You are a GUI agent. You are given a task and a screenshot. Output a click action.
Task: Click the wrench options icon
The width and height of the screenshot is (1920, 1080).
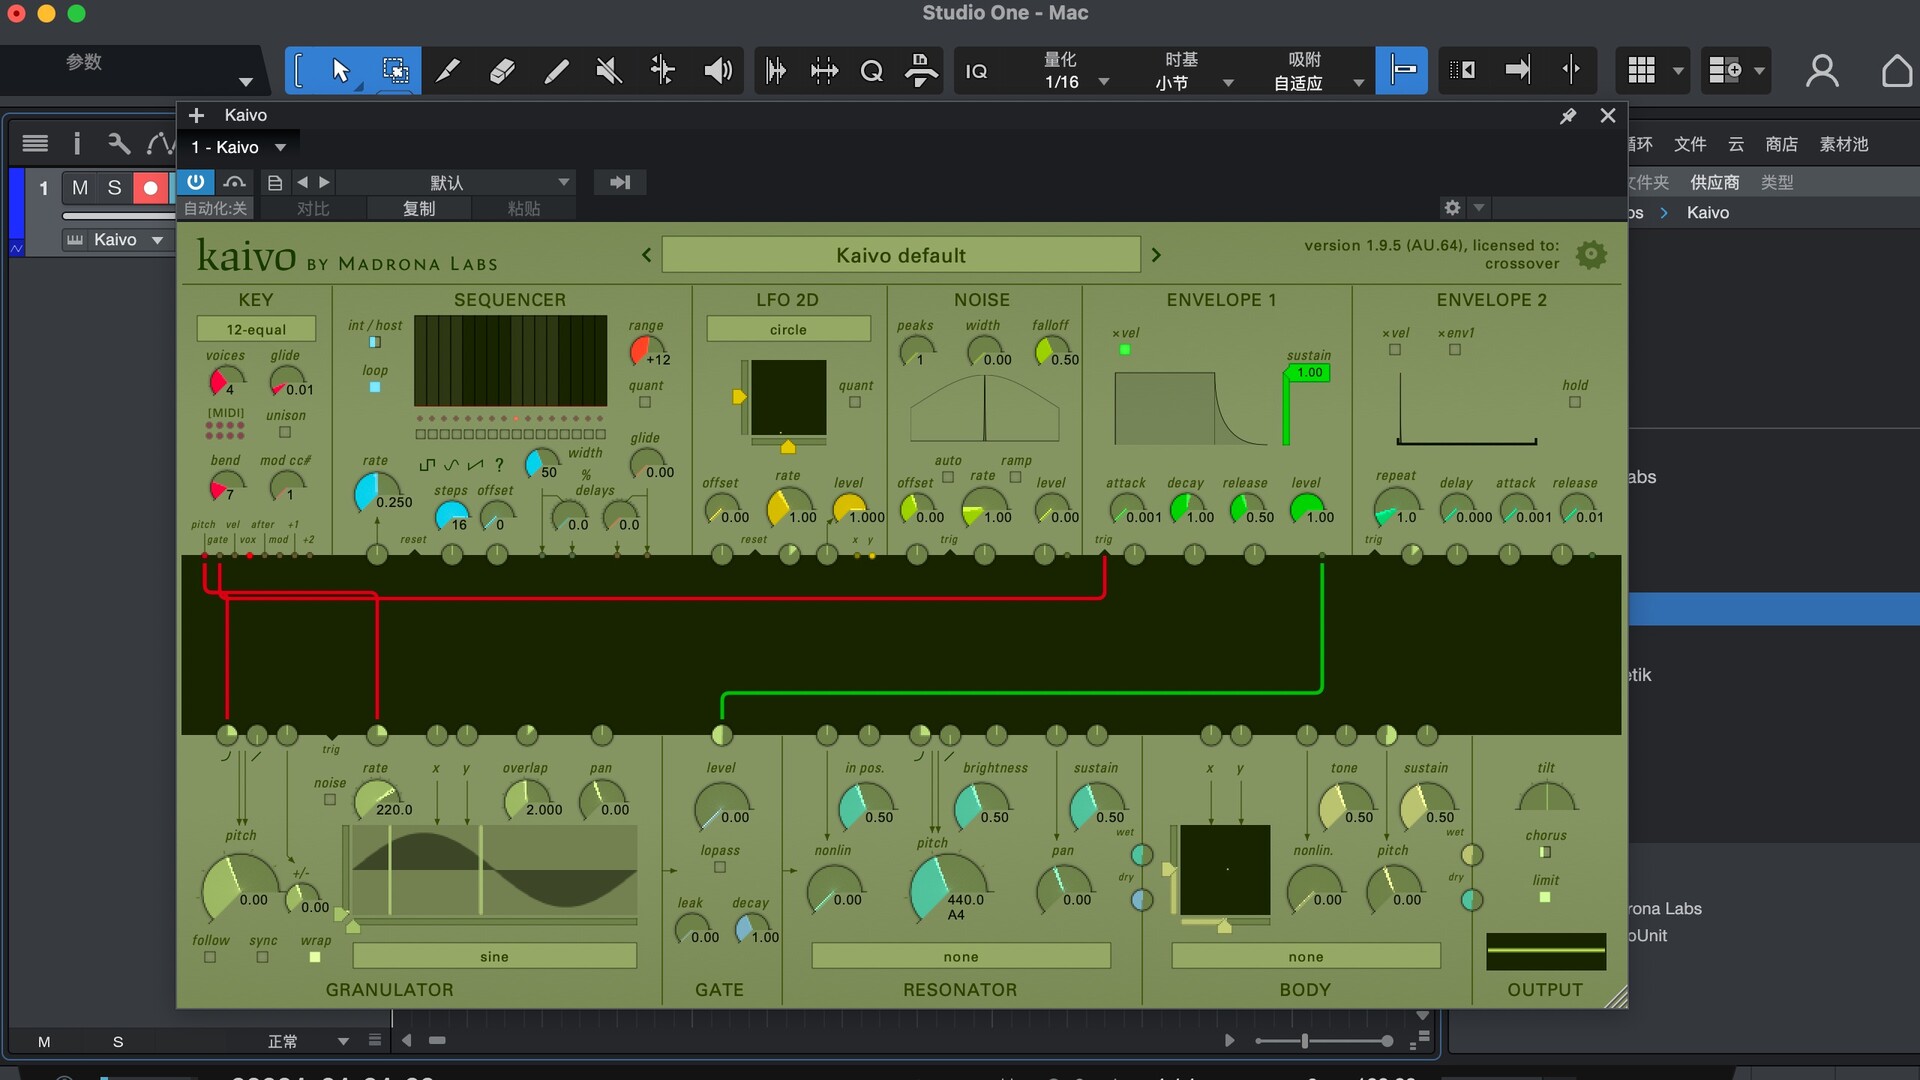(119, 144)
